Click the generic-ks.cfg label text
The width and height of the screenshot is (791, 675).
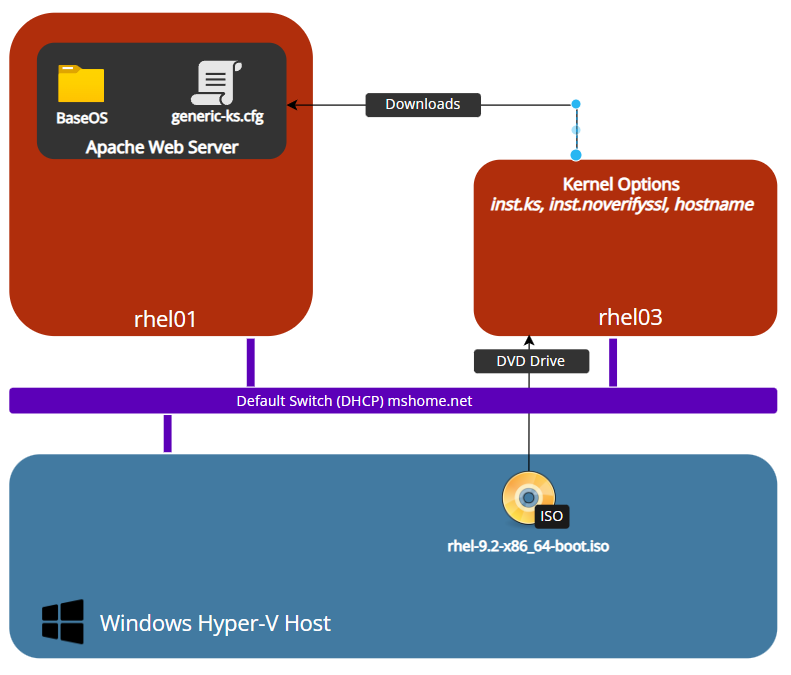[217, 117]
